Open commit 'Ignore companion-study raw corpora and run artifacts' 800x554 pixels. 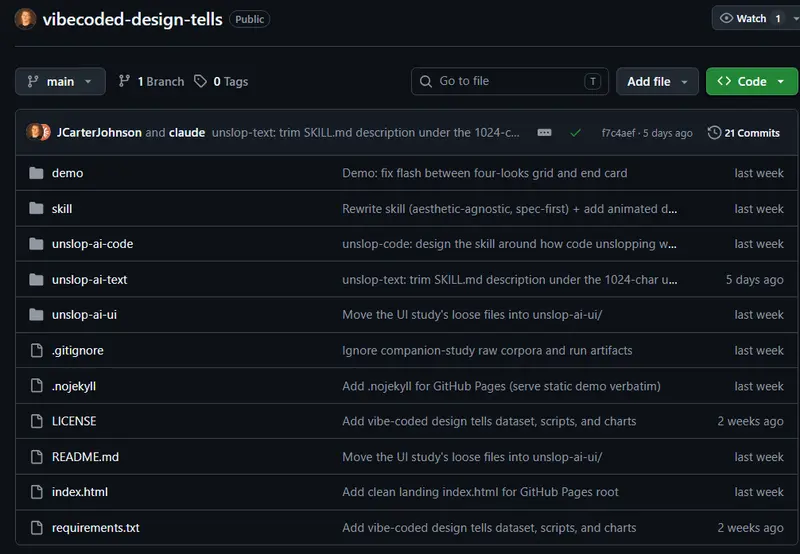pyautogui.click(x=487, y=350)
